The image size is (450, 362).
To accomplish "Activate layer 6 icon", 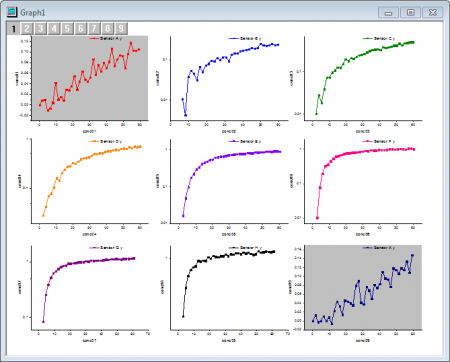I will pyautogui.click(x=80, y=28).
